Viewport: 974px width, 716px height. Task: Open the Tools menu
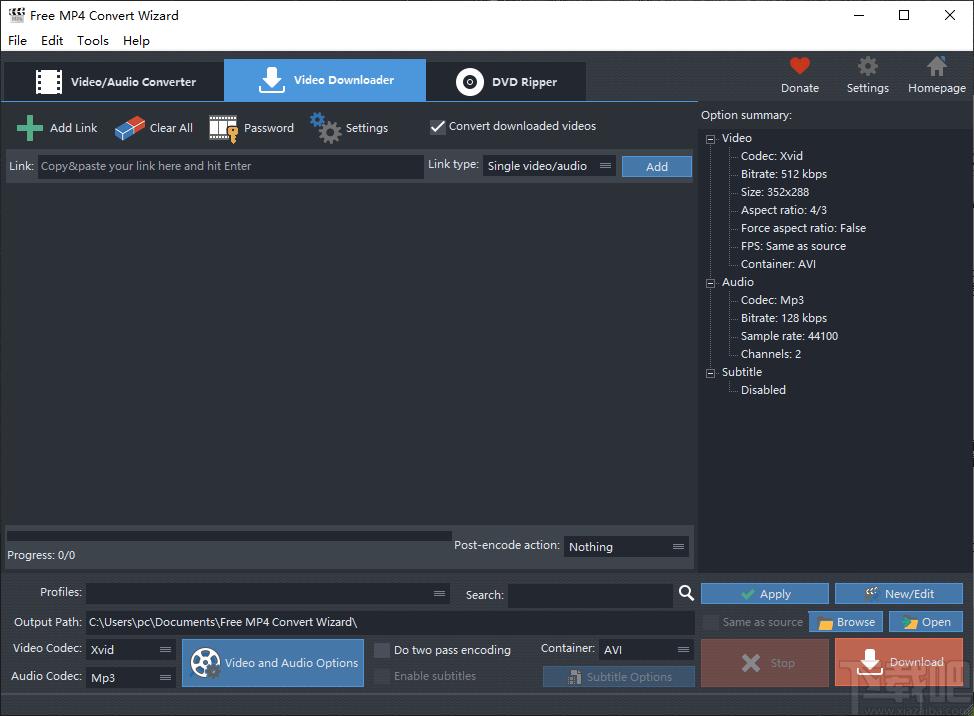pos(93,40)
